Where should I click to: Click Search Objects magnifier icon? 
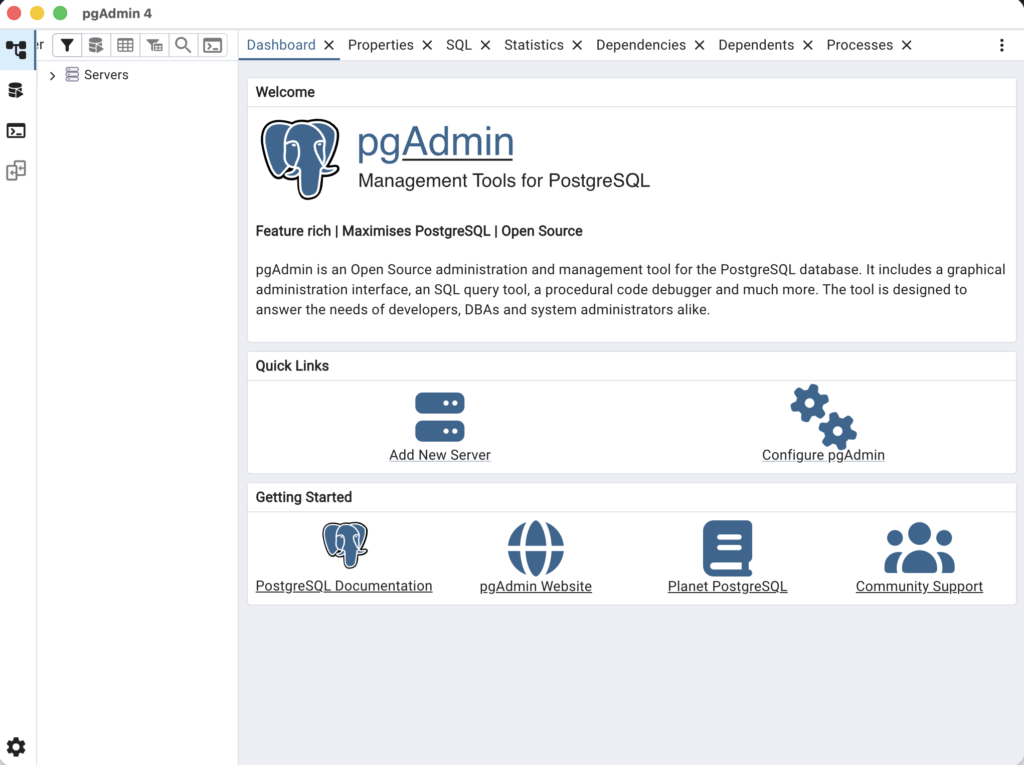point(183,45)
